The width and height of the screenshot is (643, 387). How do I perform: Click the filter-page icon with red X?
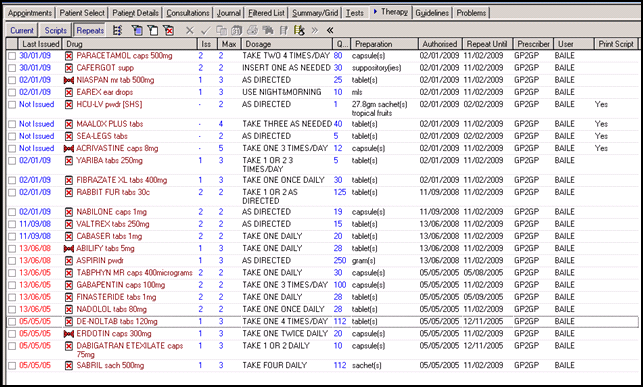pos(168,30)
